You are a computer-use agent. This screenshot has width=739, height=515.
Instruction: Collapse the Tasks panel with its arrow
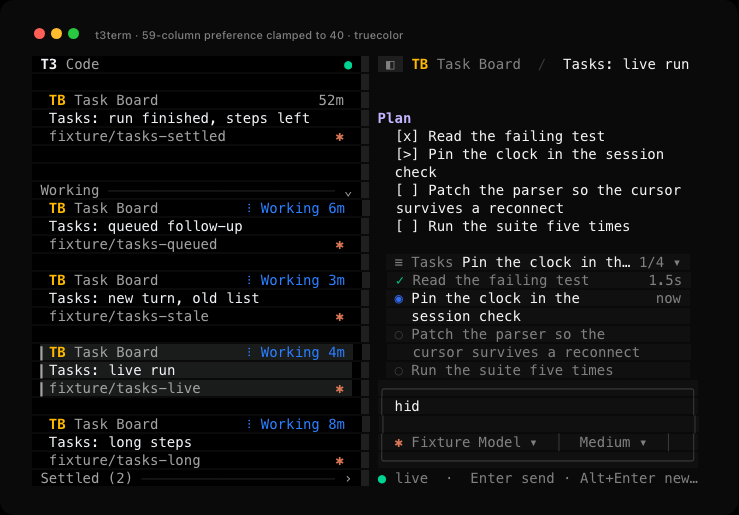click(x=677, y=262)
